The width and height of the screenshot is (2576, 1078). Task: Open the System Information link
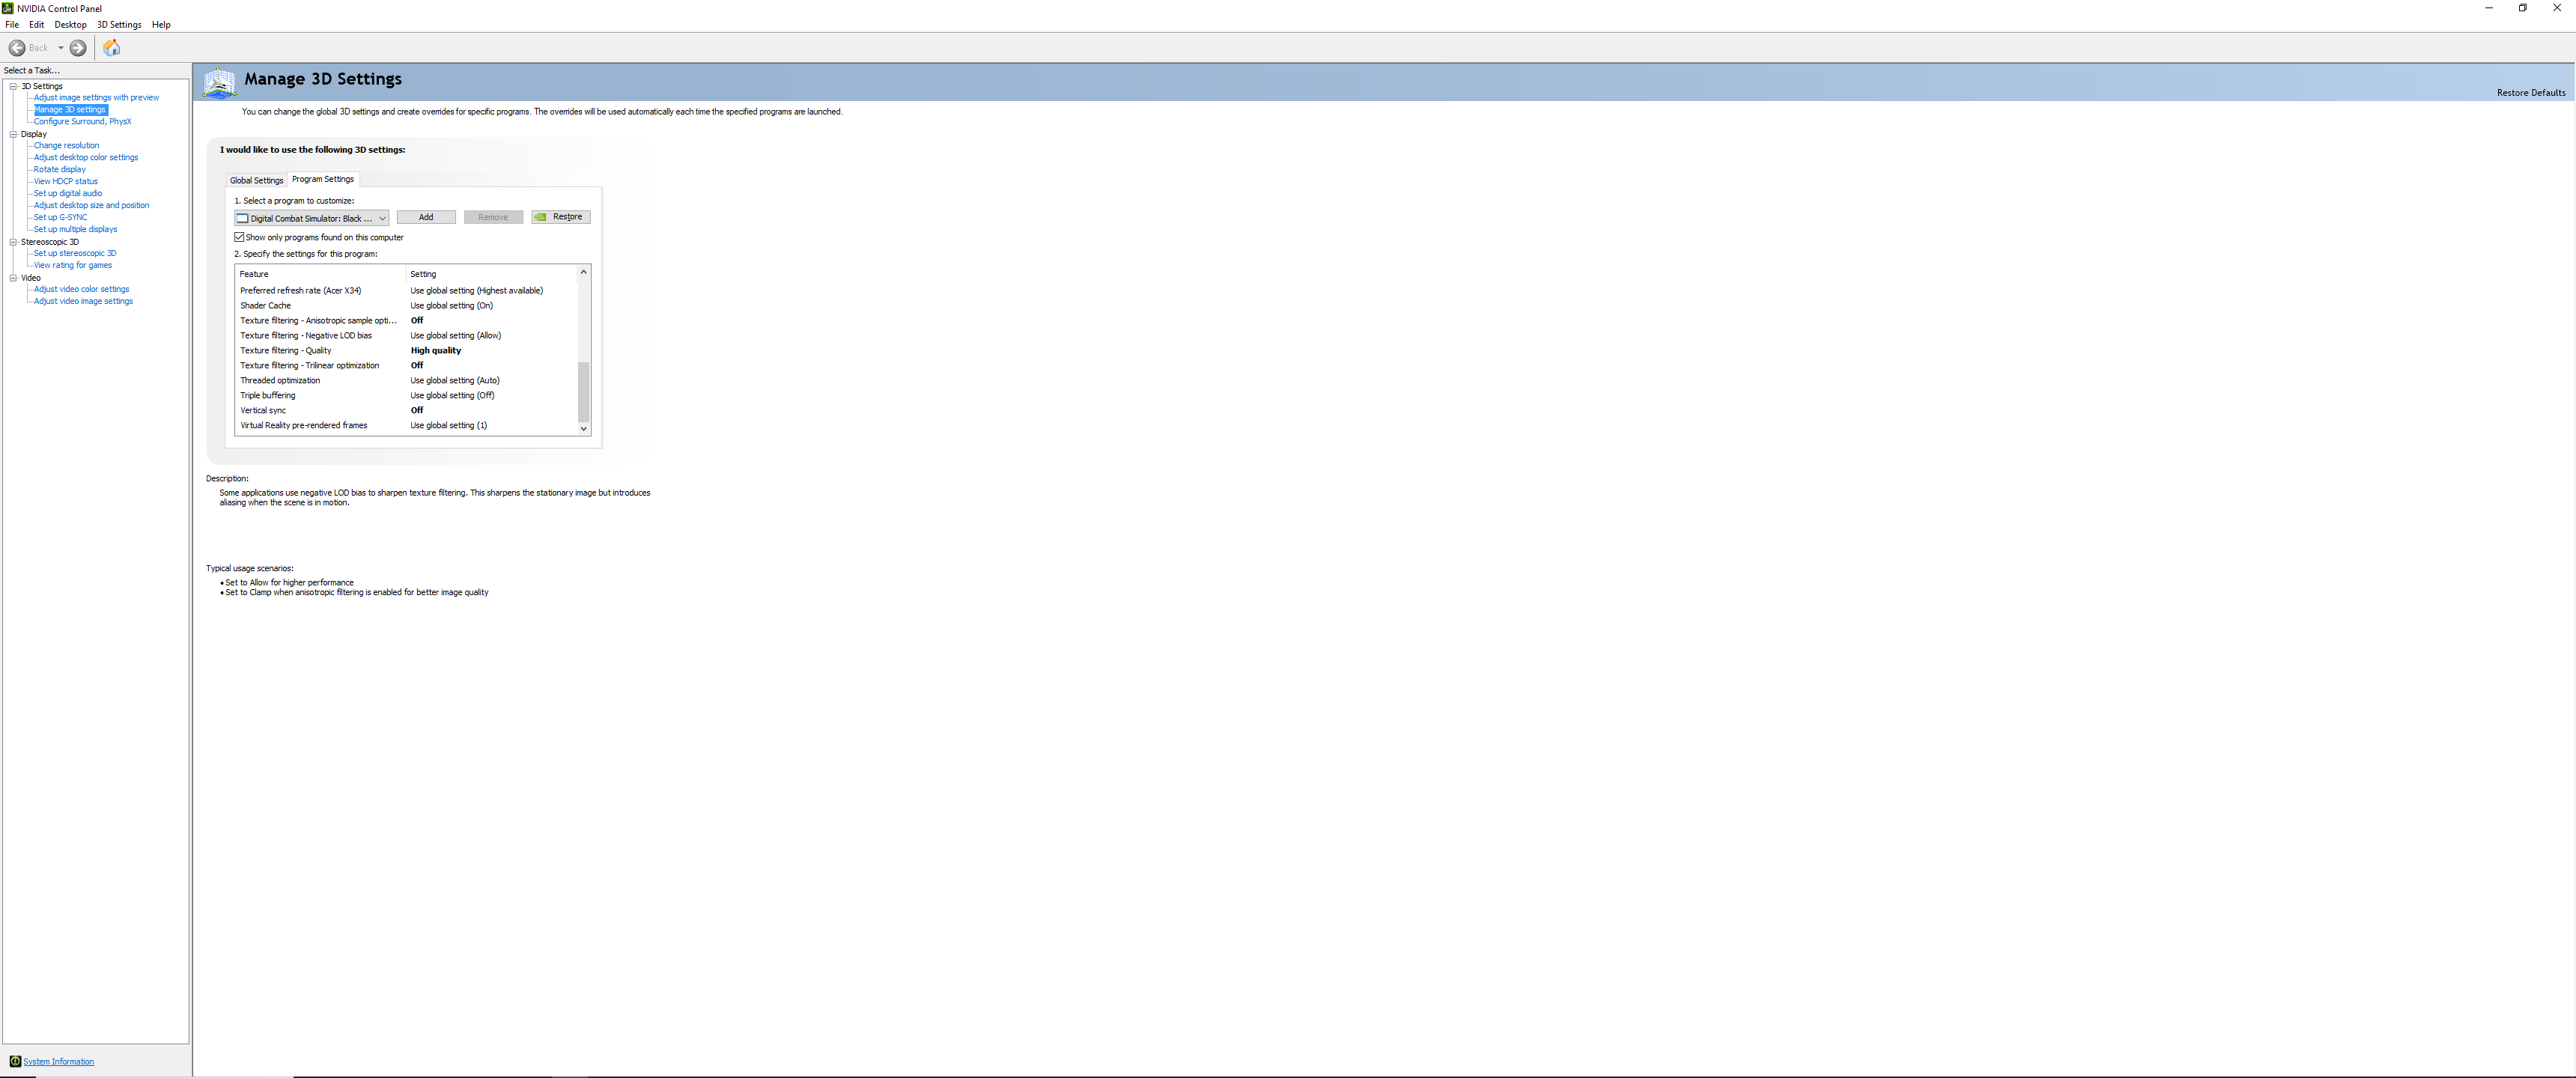pos(59,1062)
